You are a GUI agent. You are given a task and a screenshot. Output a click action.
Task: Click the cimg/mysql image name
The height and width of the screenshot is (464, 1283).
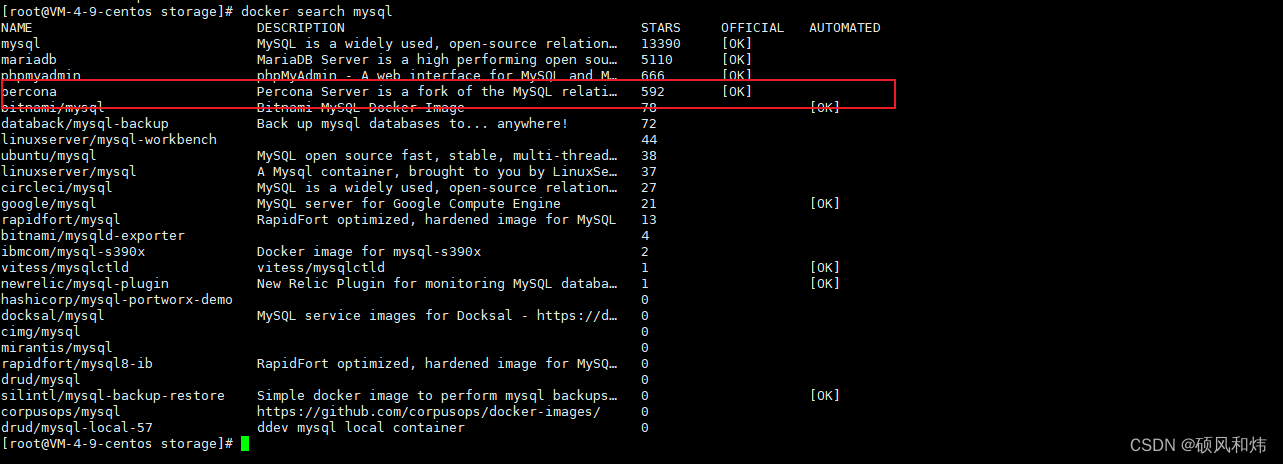[x=41, y=332]
